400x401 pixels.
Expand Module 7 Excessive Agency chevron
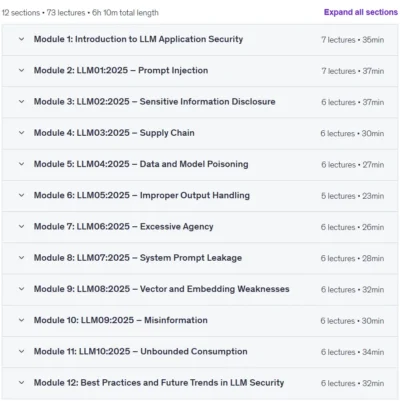(21, 226)
